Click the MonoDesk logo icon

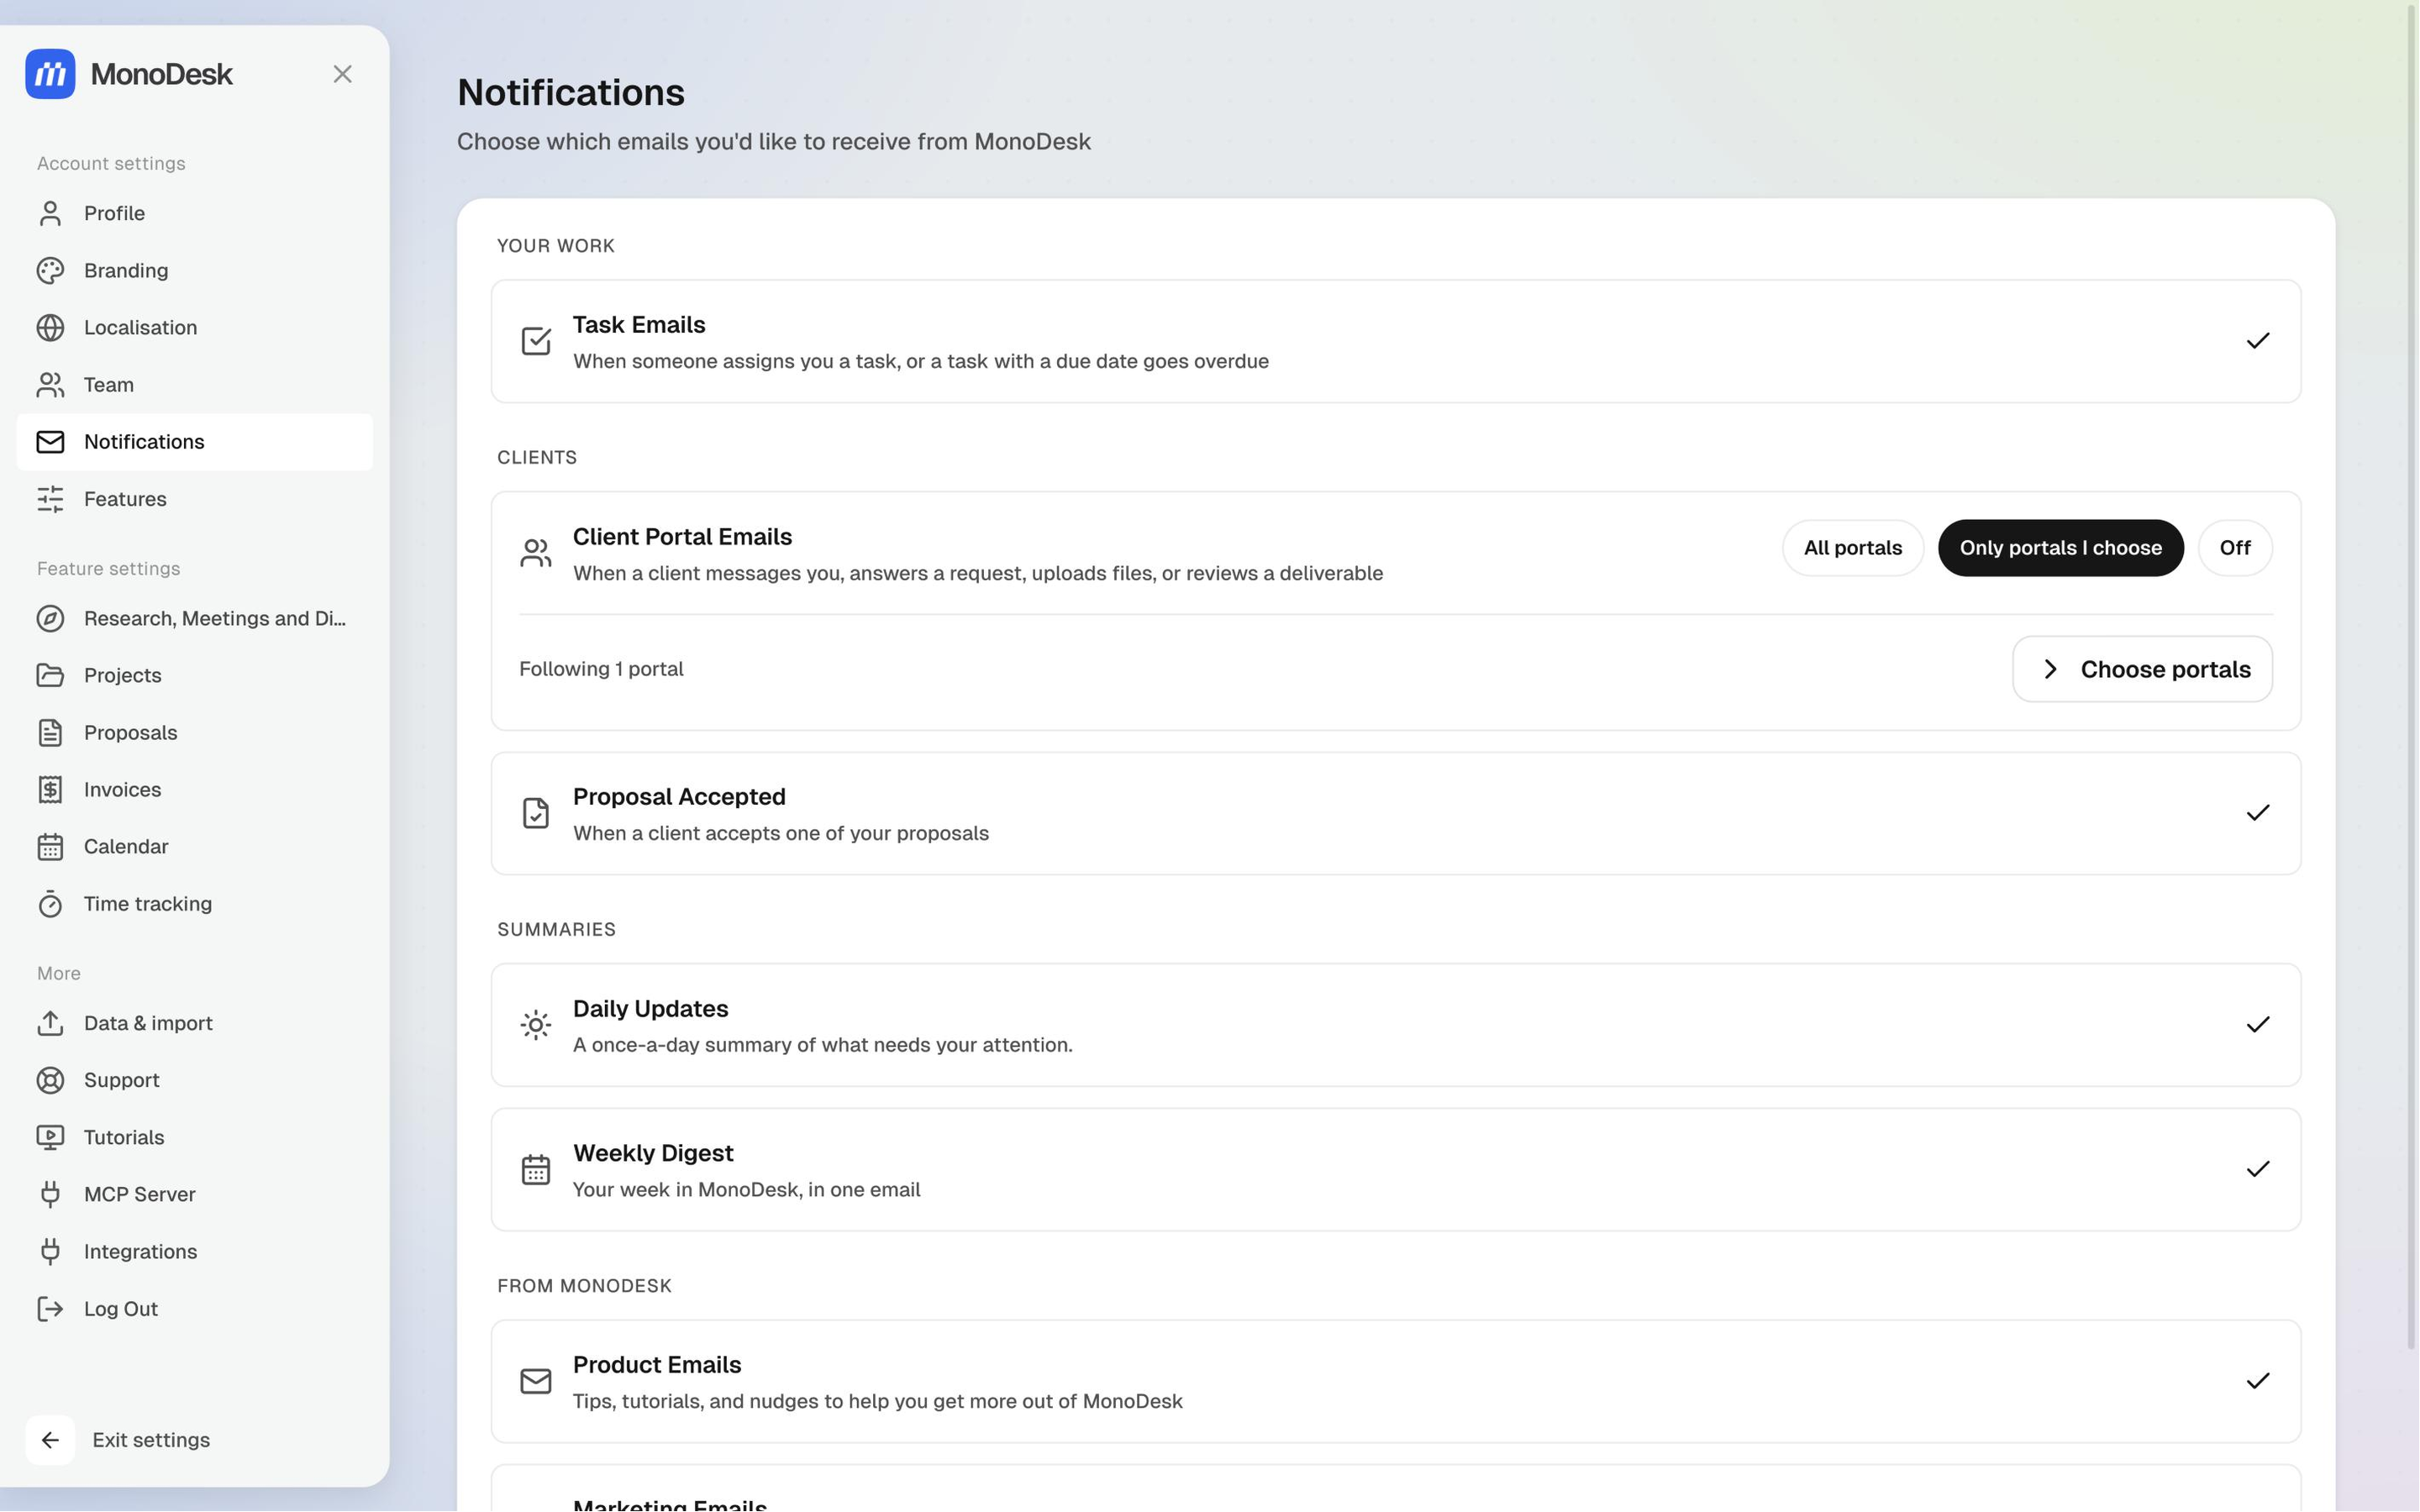[x=50, y=74]
